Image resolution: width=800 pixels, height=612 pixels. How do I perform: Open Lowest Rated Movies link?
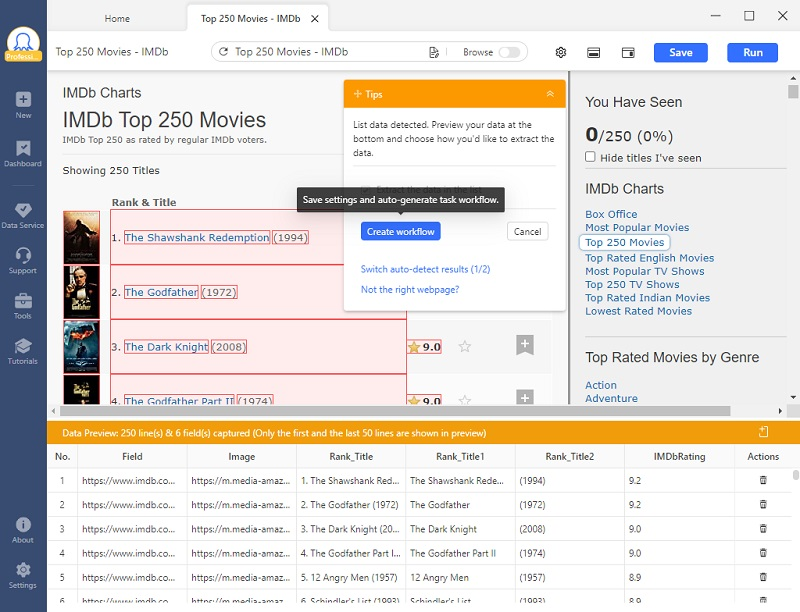[638, 311]
